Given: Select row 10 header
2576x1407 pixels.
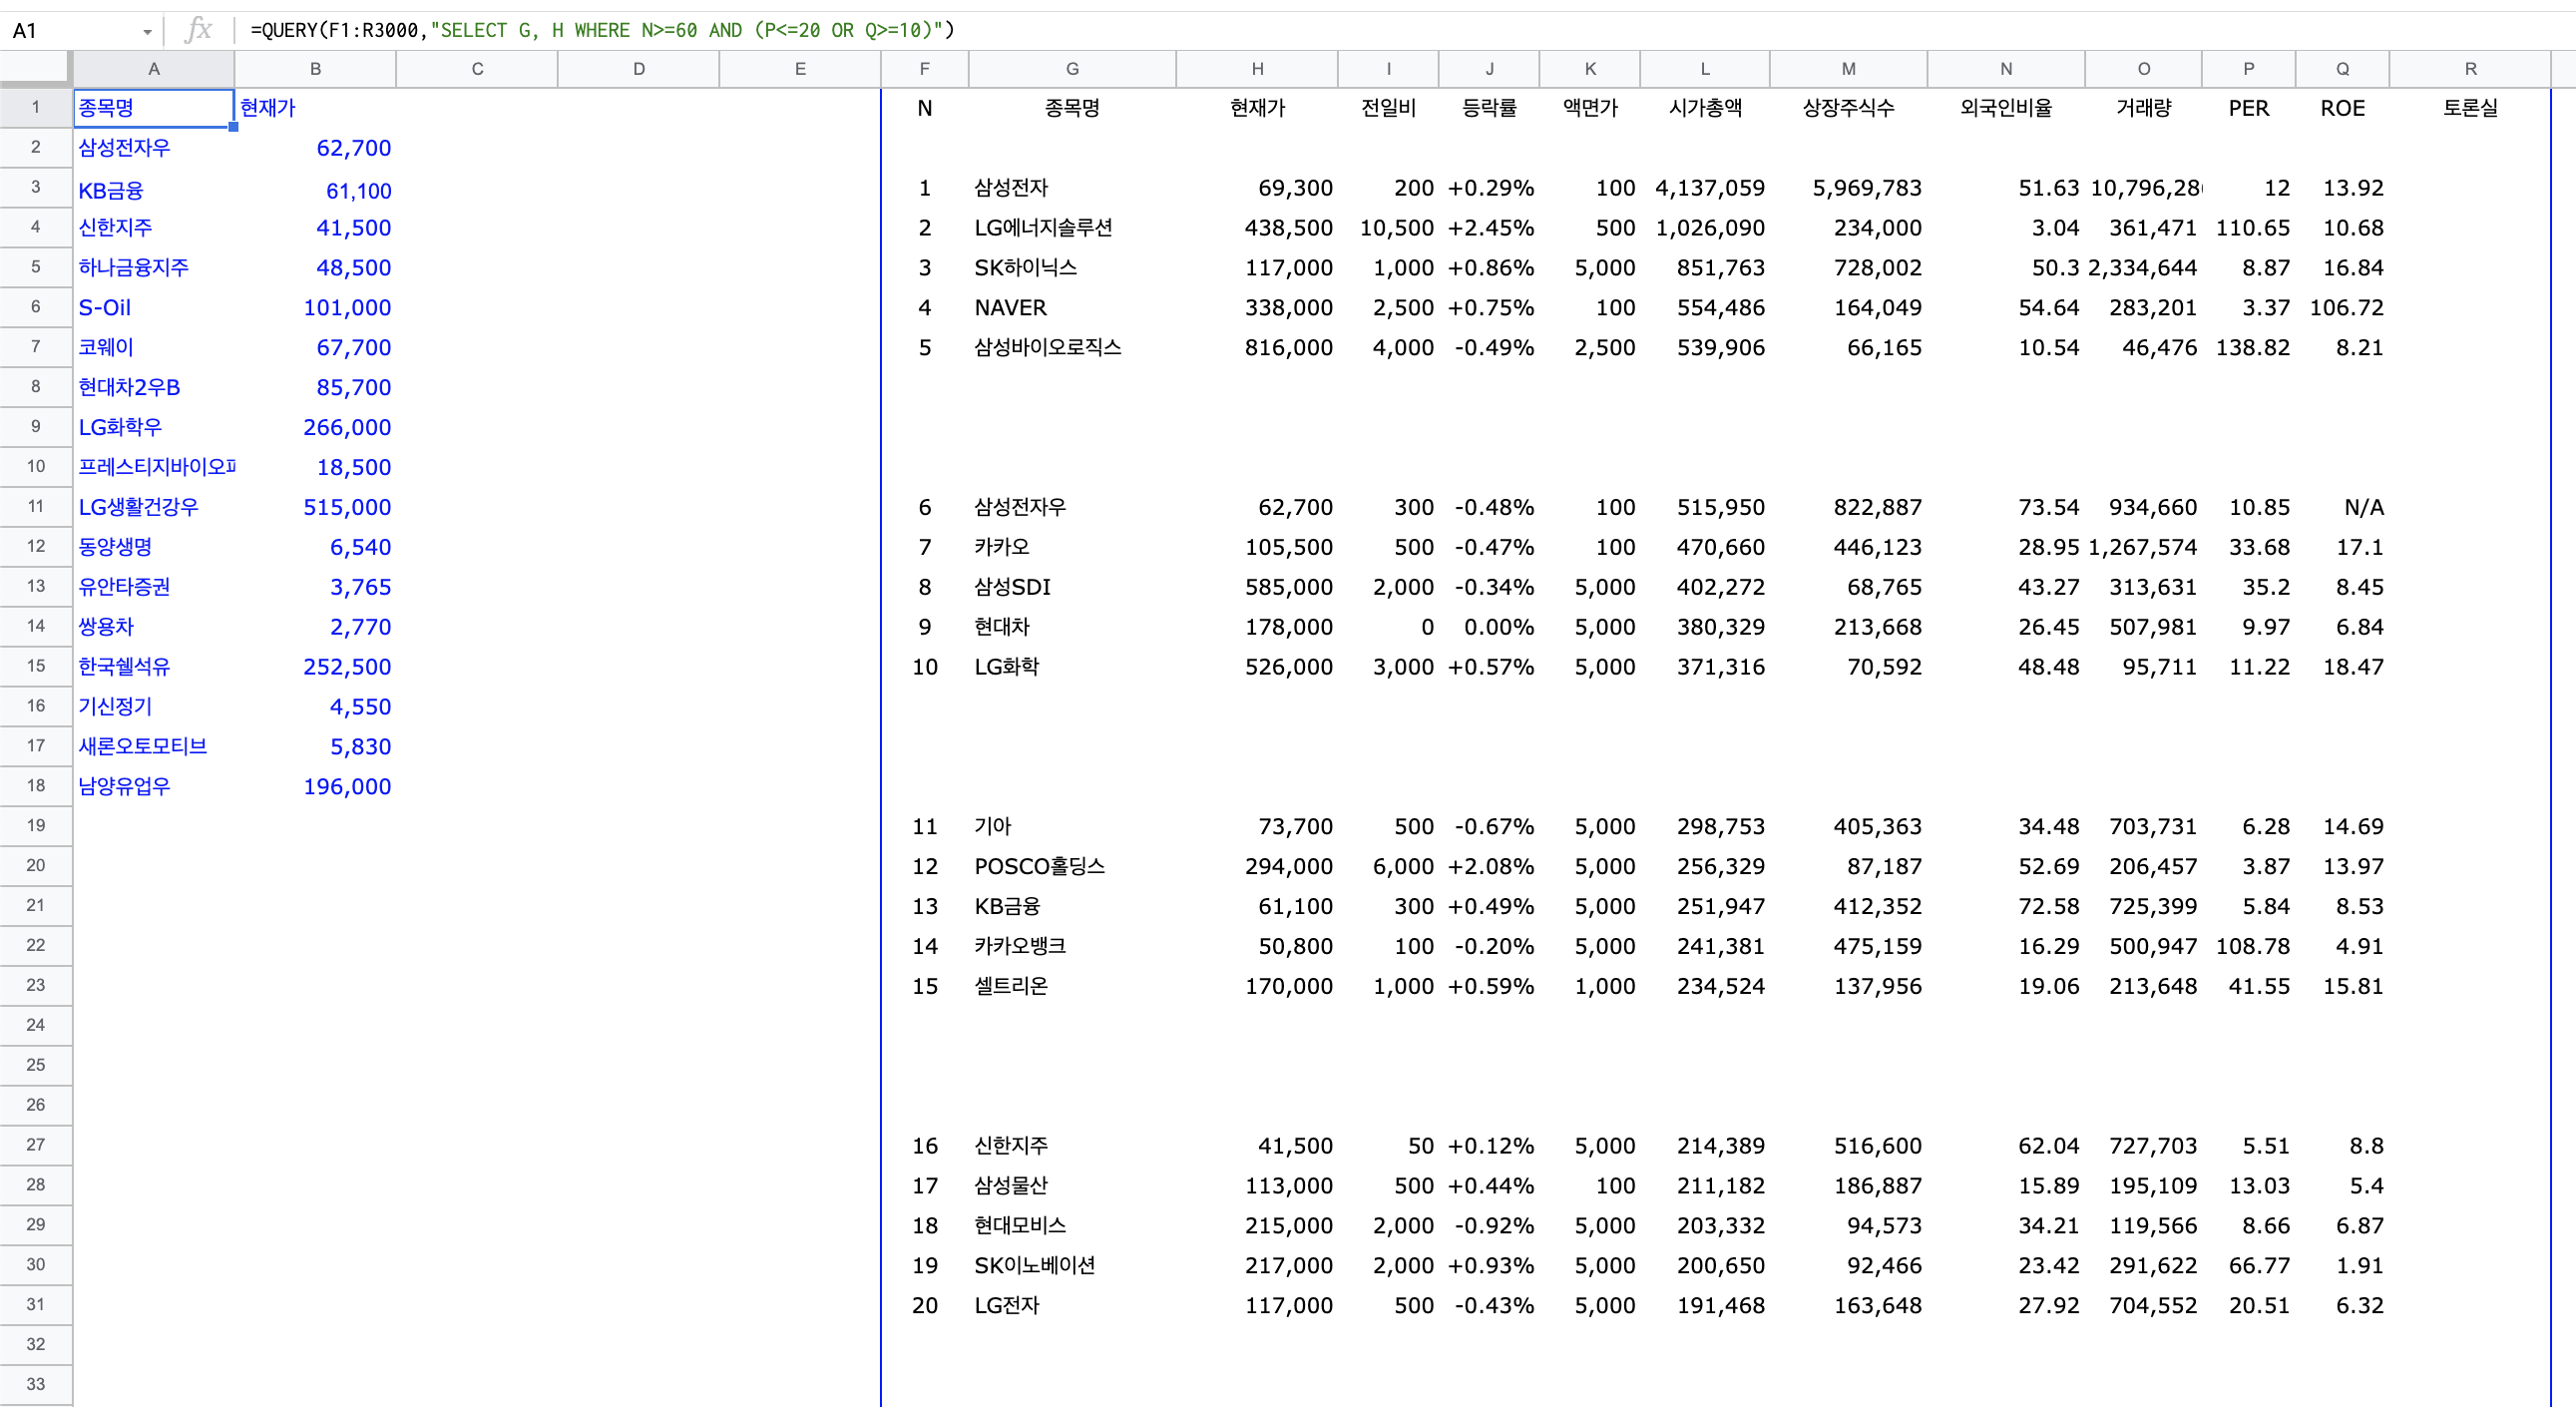Looking at the screenshot, I should 36,467.
